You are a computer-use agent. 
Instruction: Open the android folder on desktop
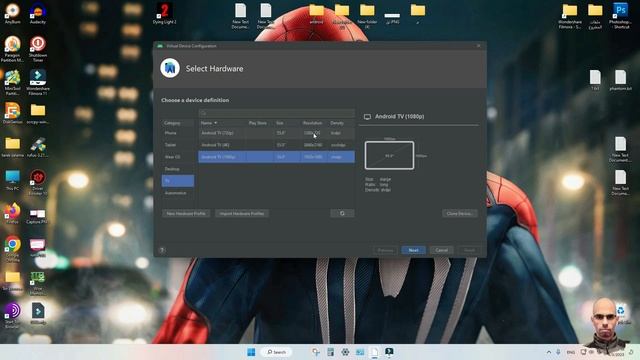click(x=316, y=13)
